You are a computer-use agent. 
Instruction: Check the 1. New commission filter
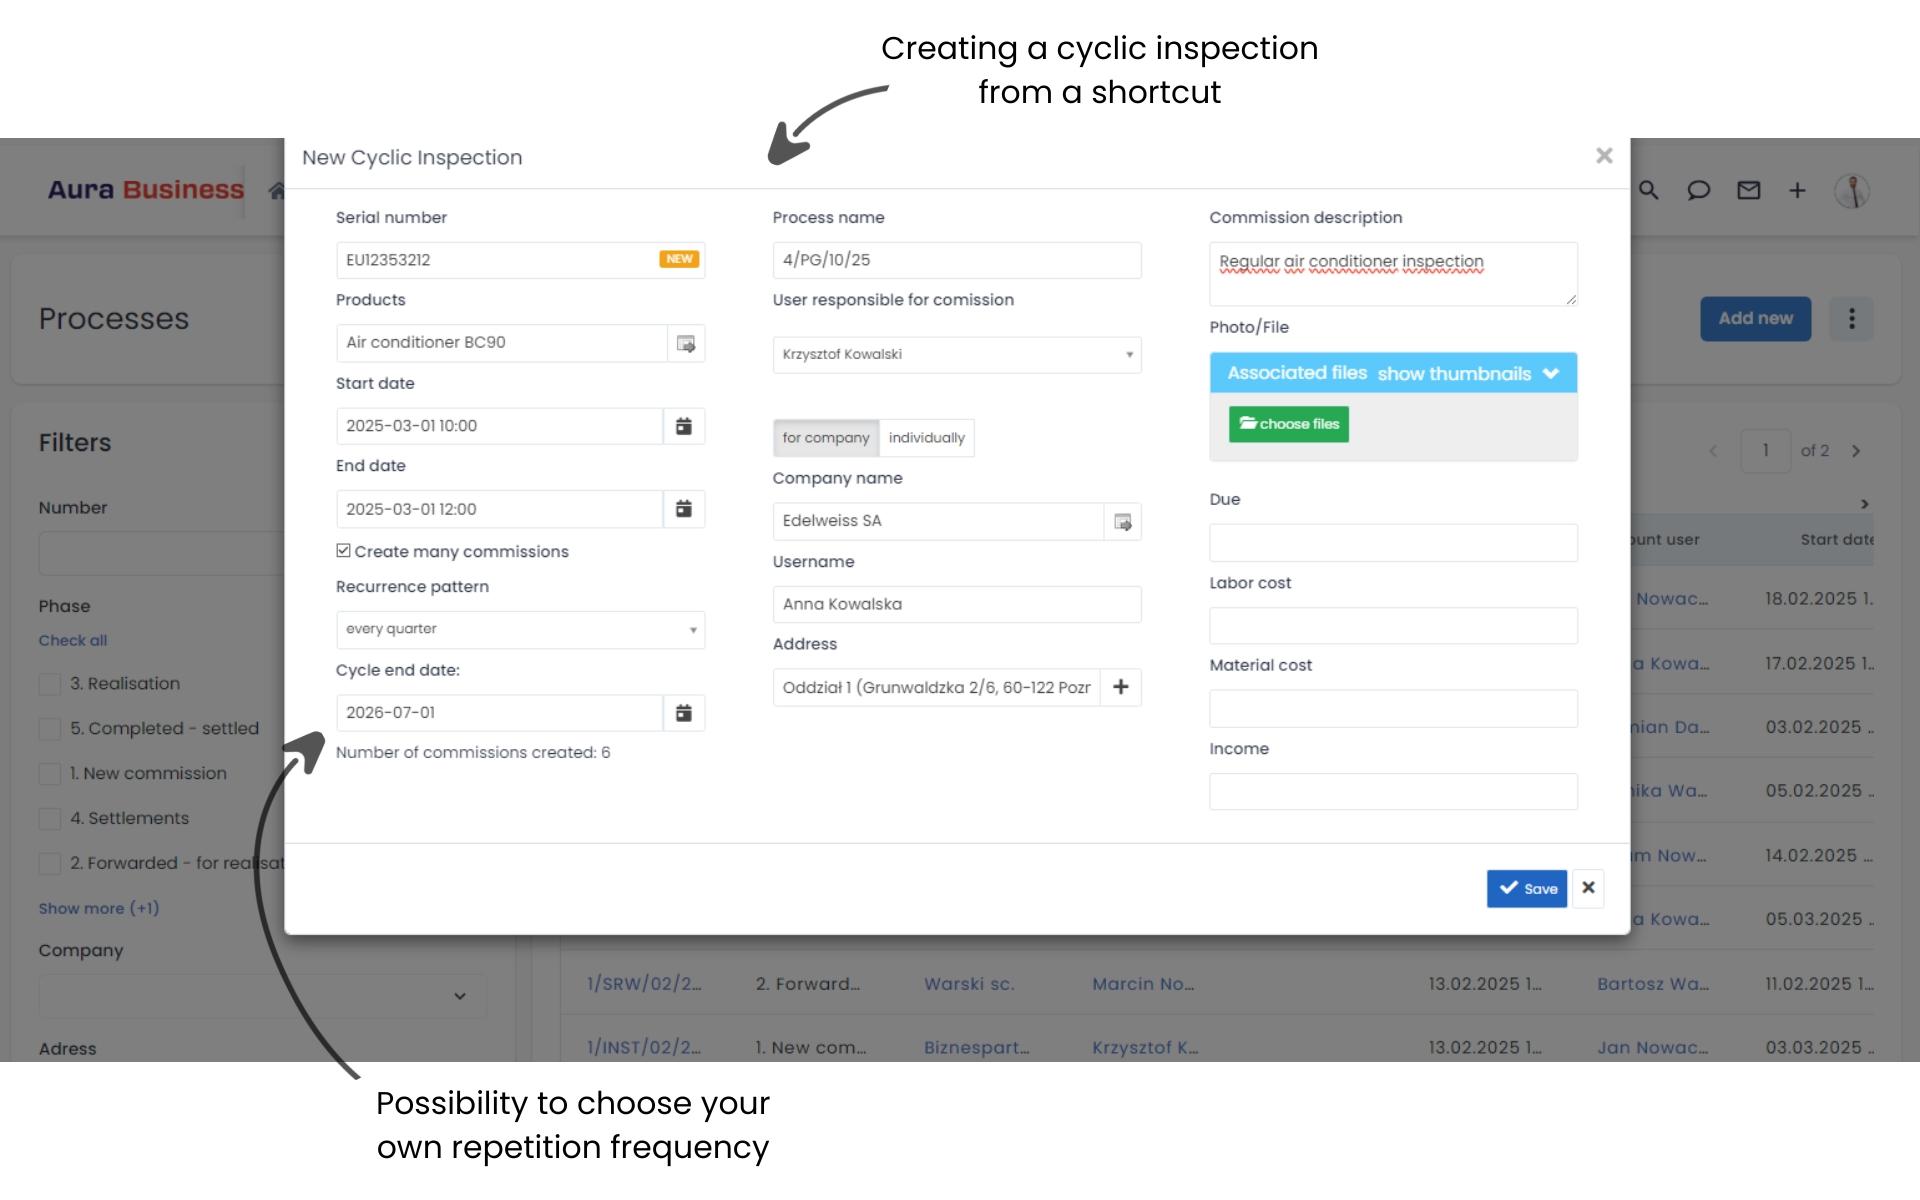click(51, 773)
